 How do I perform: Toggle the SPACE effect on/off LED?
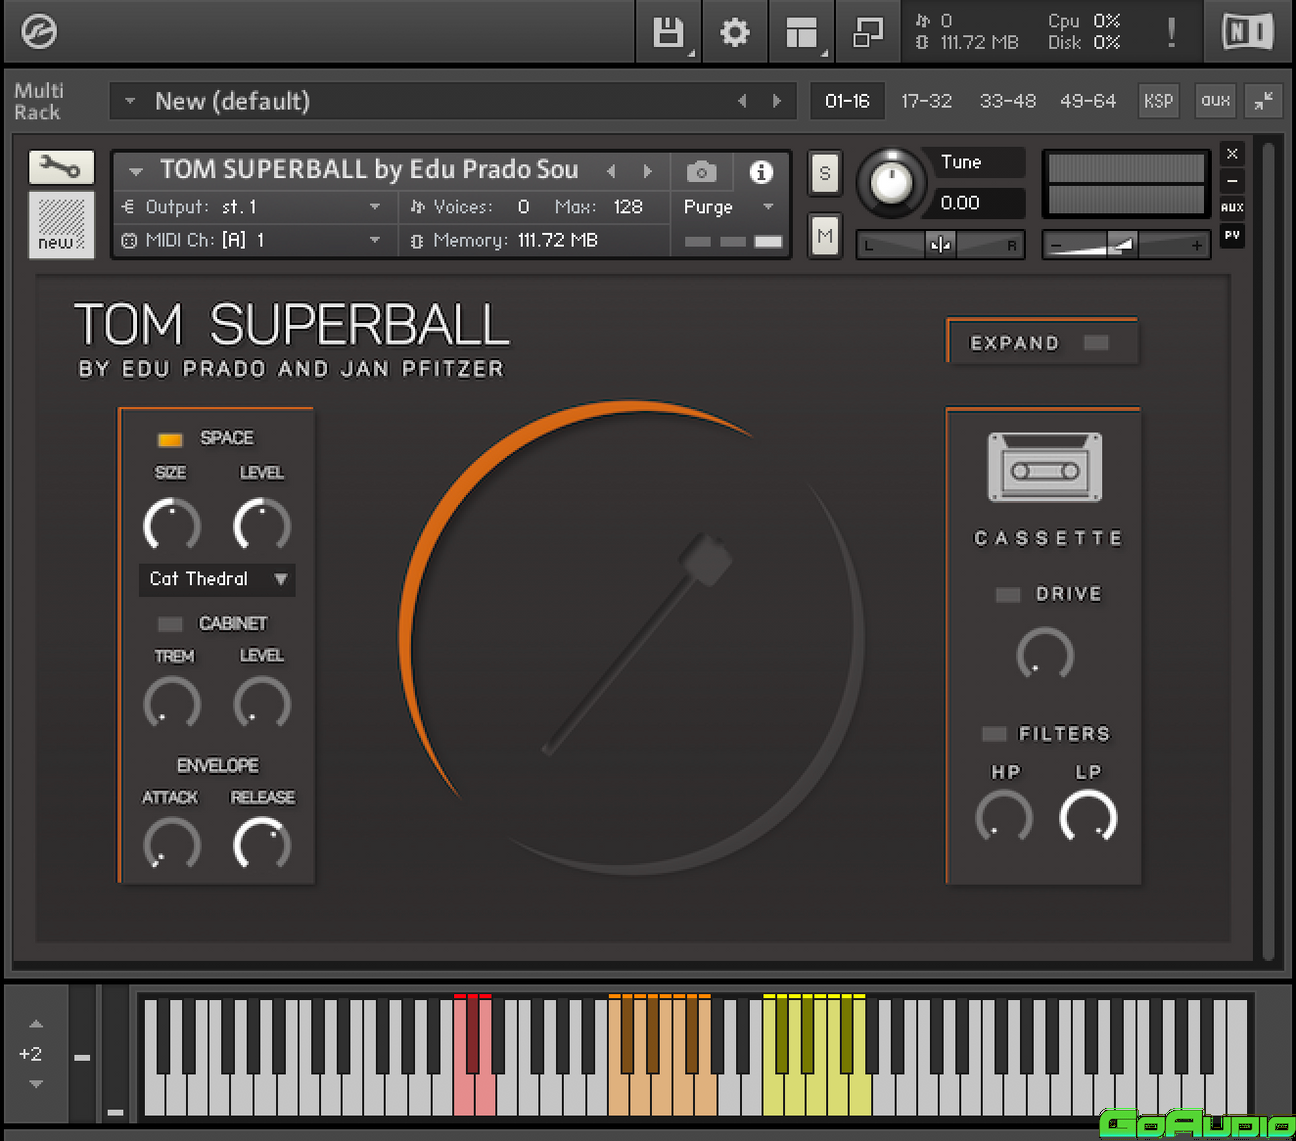click(170, 439)
